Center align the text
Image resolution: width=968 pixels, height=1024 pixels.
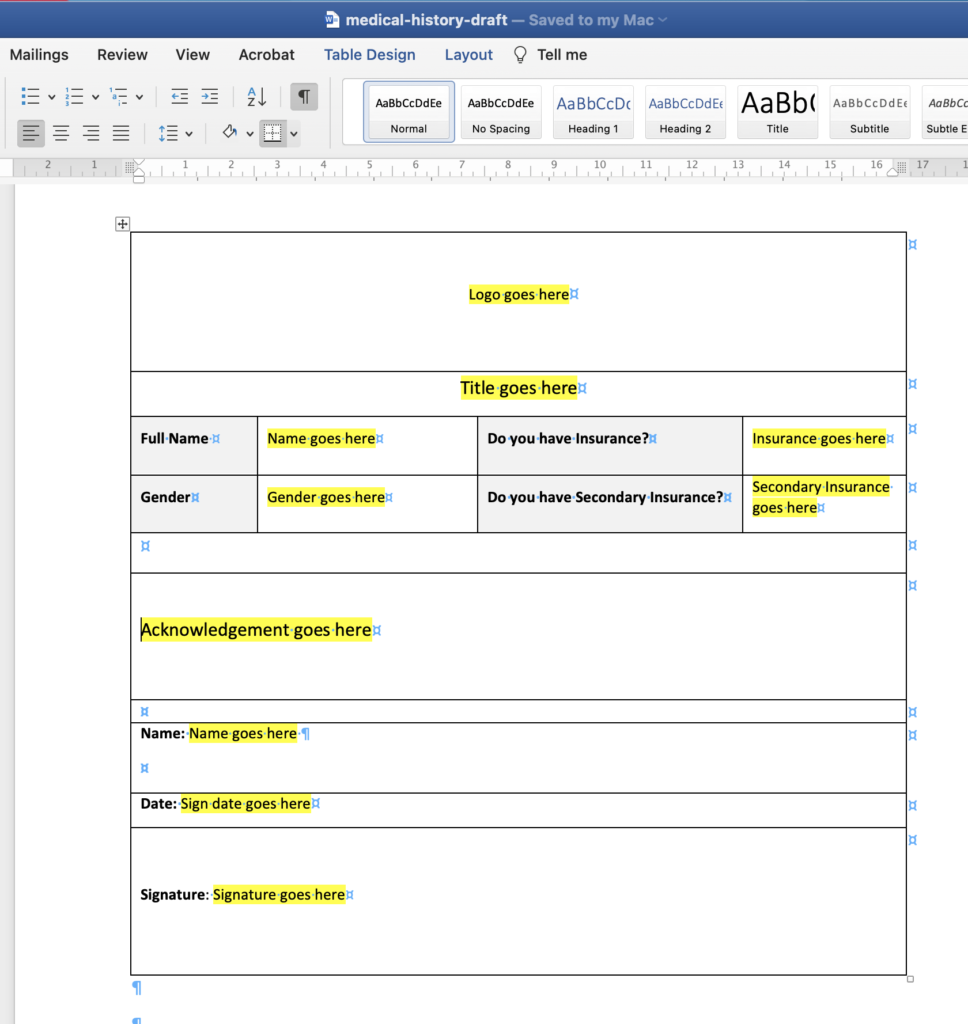(x=61, y=133)
